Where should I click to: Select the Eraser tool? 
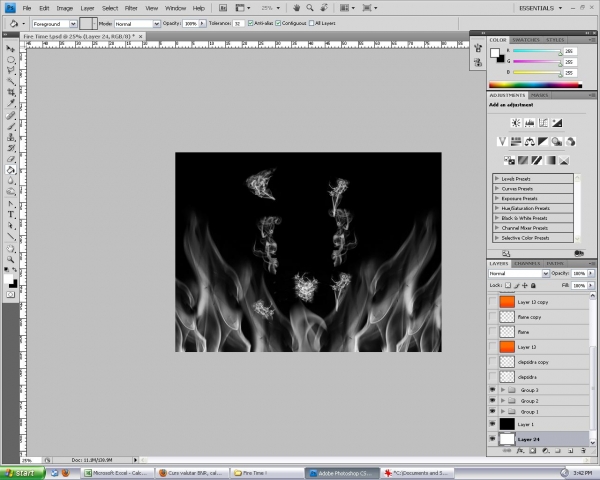coord(11,159)
